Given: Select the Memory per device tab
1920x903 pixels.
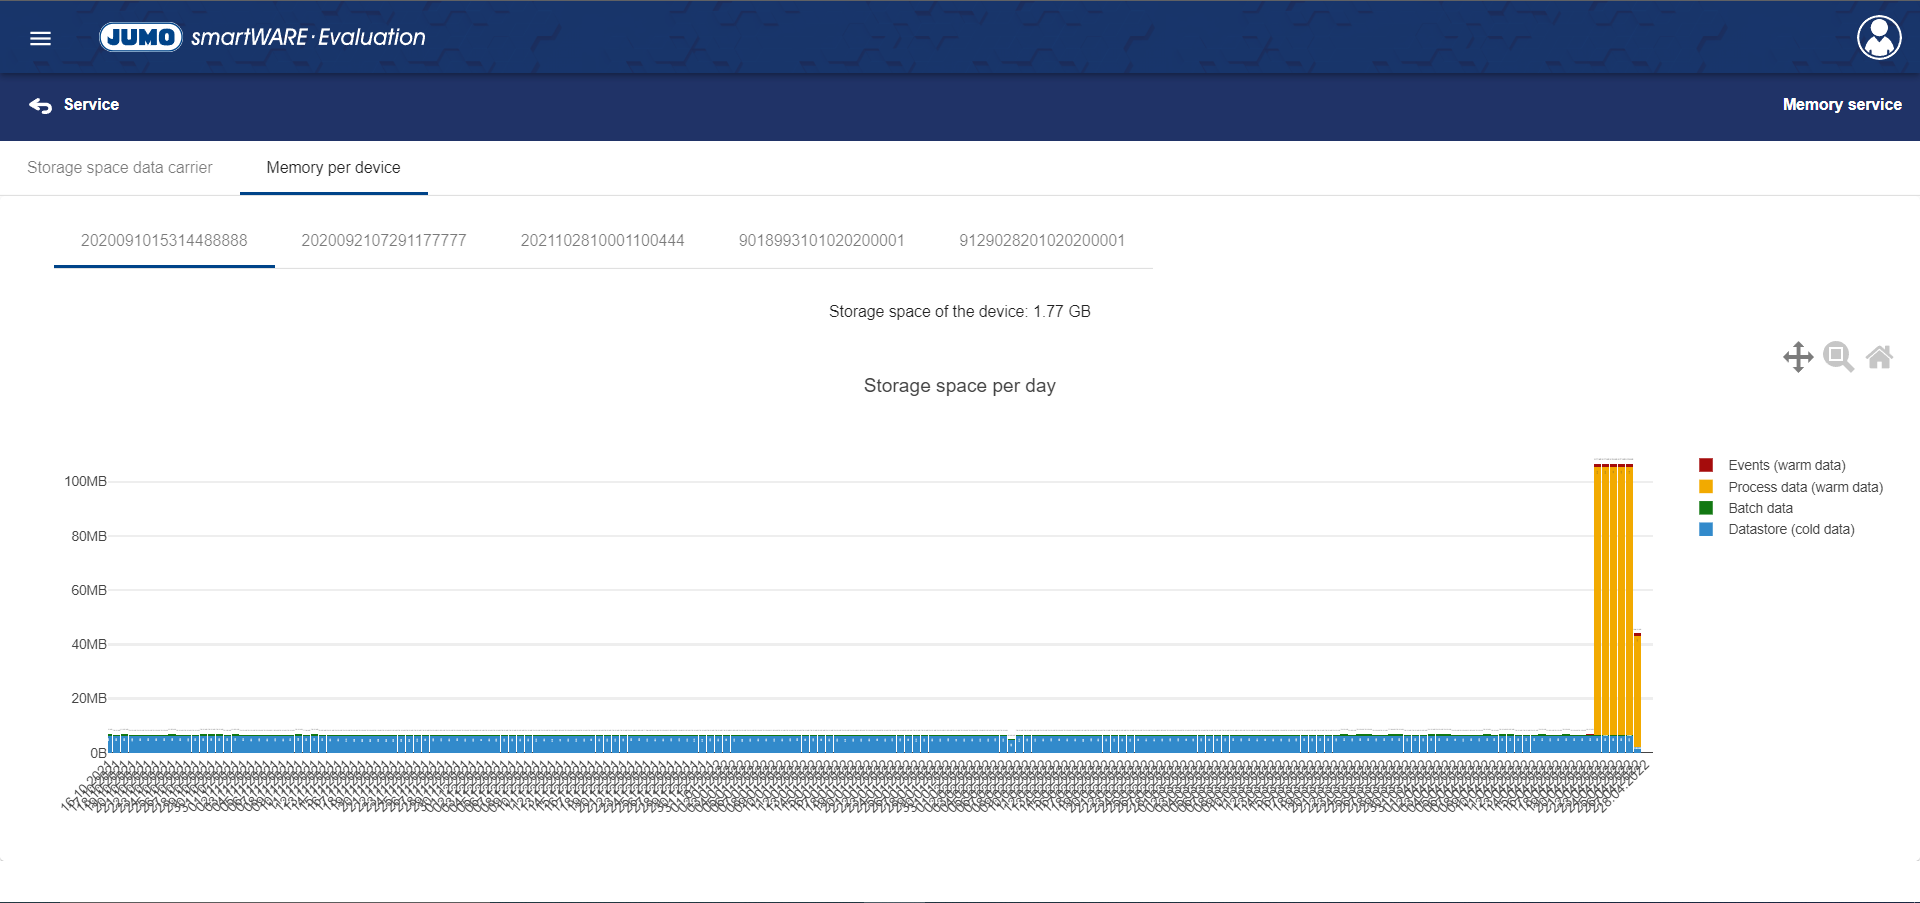Looking at the screenshot, I should pyautogui.click(x=333, y=168).
